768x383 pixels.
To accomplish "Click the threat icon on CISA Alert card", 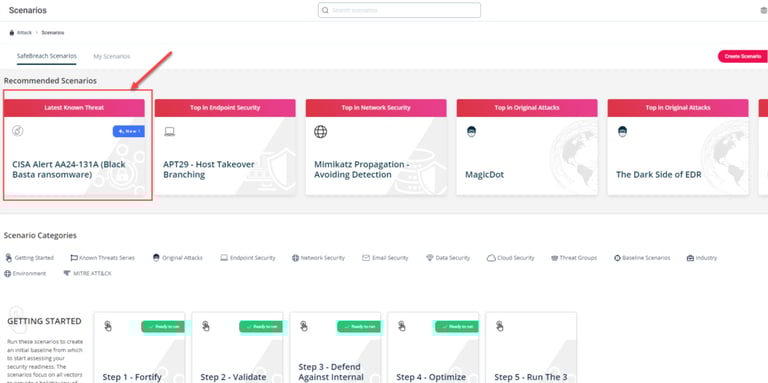I will [18, 131].
